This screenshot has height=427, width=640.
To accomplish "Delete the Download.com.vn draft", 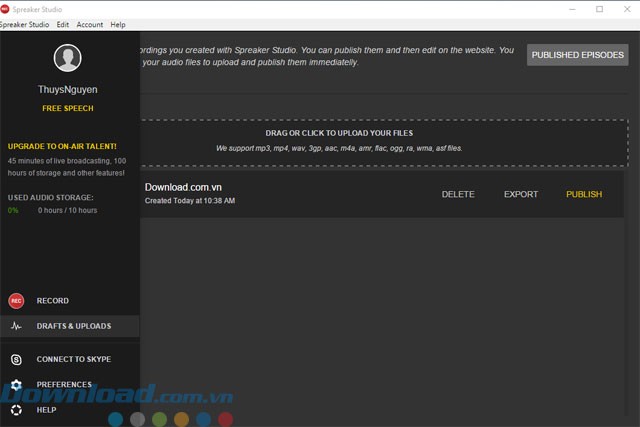I will pyautogui.click(x=458, y=194).
